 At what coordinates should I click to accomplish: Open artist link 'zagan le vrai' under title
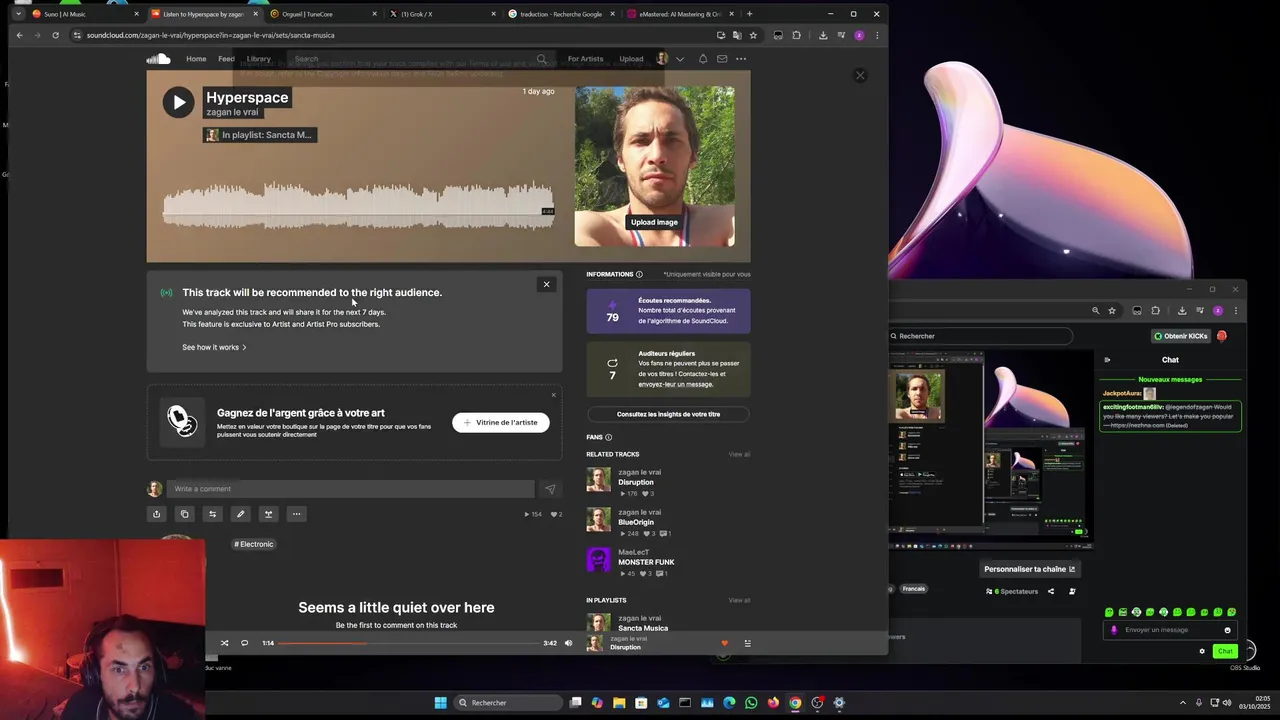tap(232, 112)
